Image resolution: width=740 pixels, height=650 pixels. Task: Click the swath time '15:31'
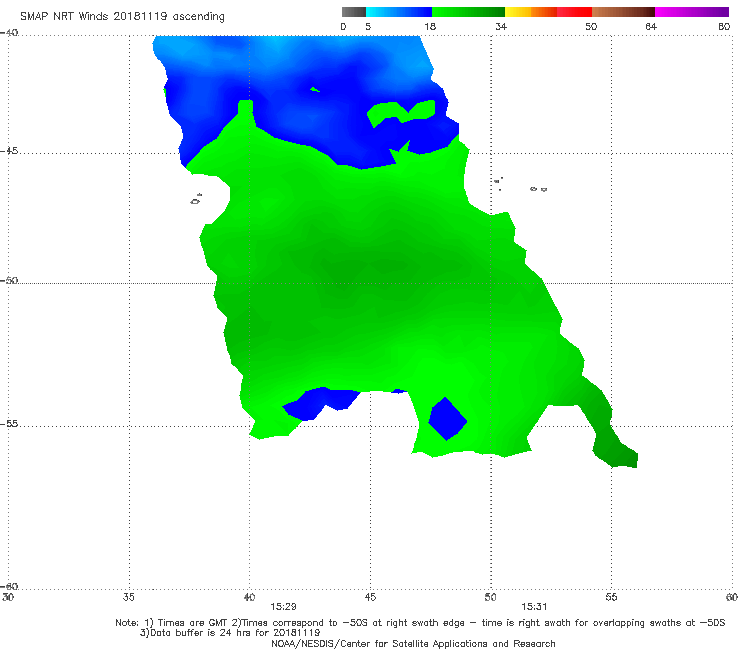click(x=534, y=607)
